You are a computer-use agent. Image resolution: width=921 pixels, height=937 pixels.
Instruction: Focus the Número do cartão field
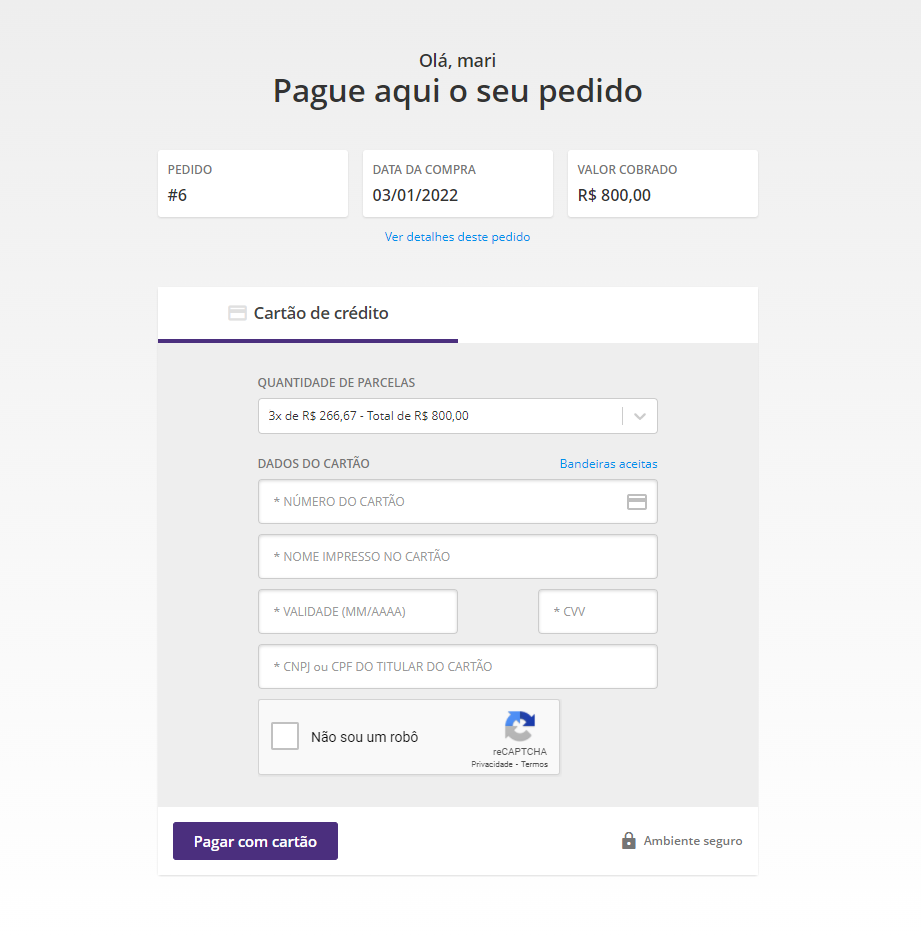click(458, 502)
